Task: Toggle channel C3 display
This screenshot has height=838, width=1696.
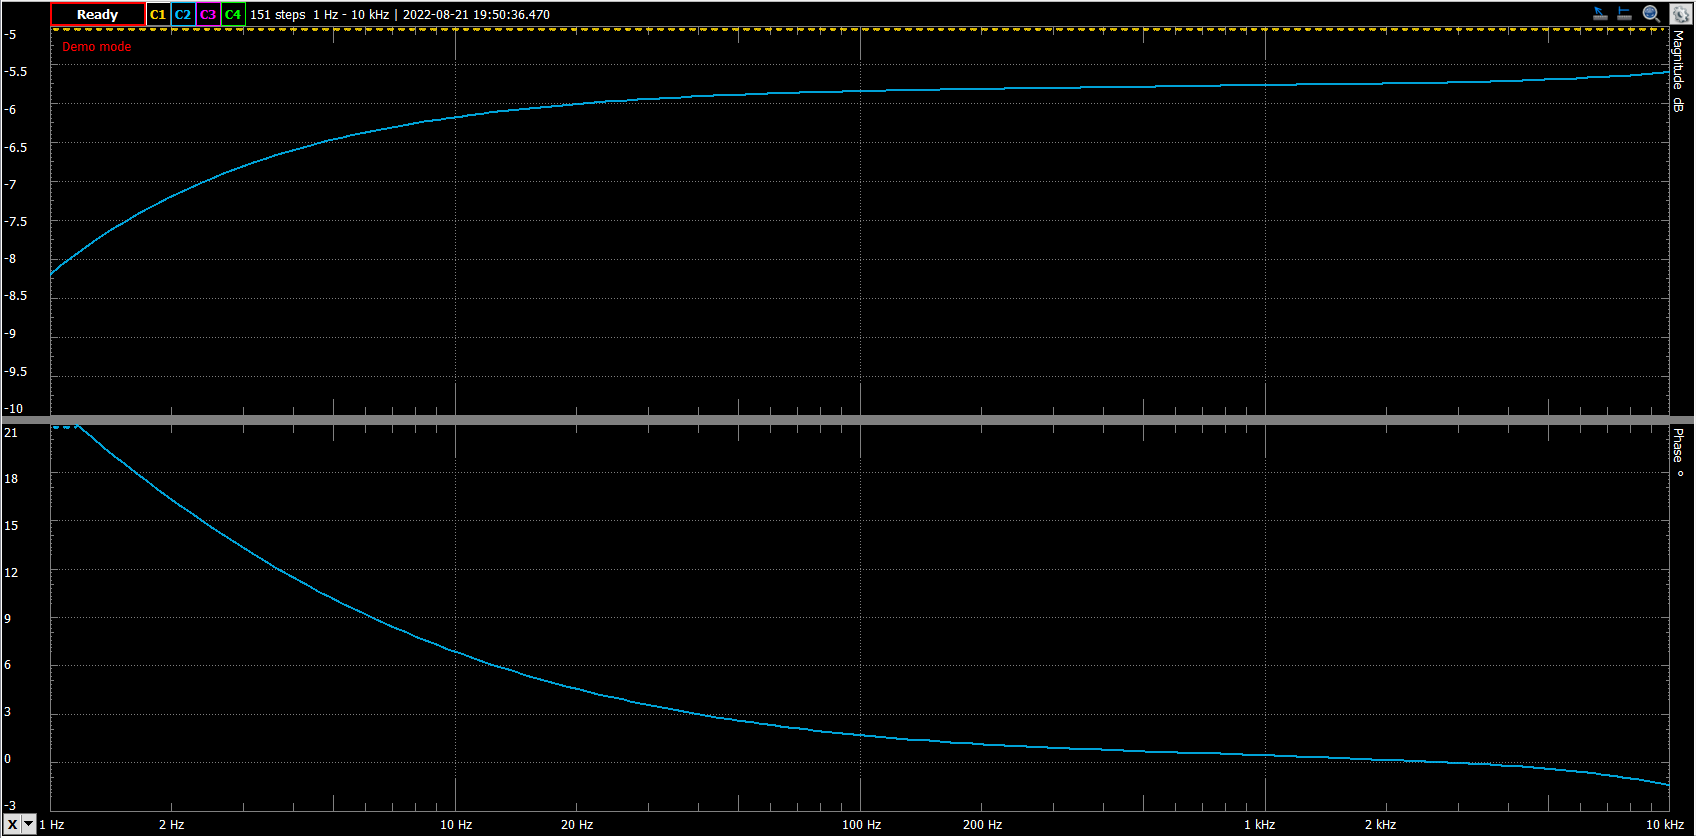Action: tap(208, 15)
